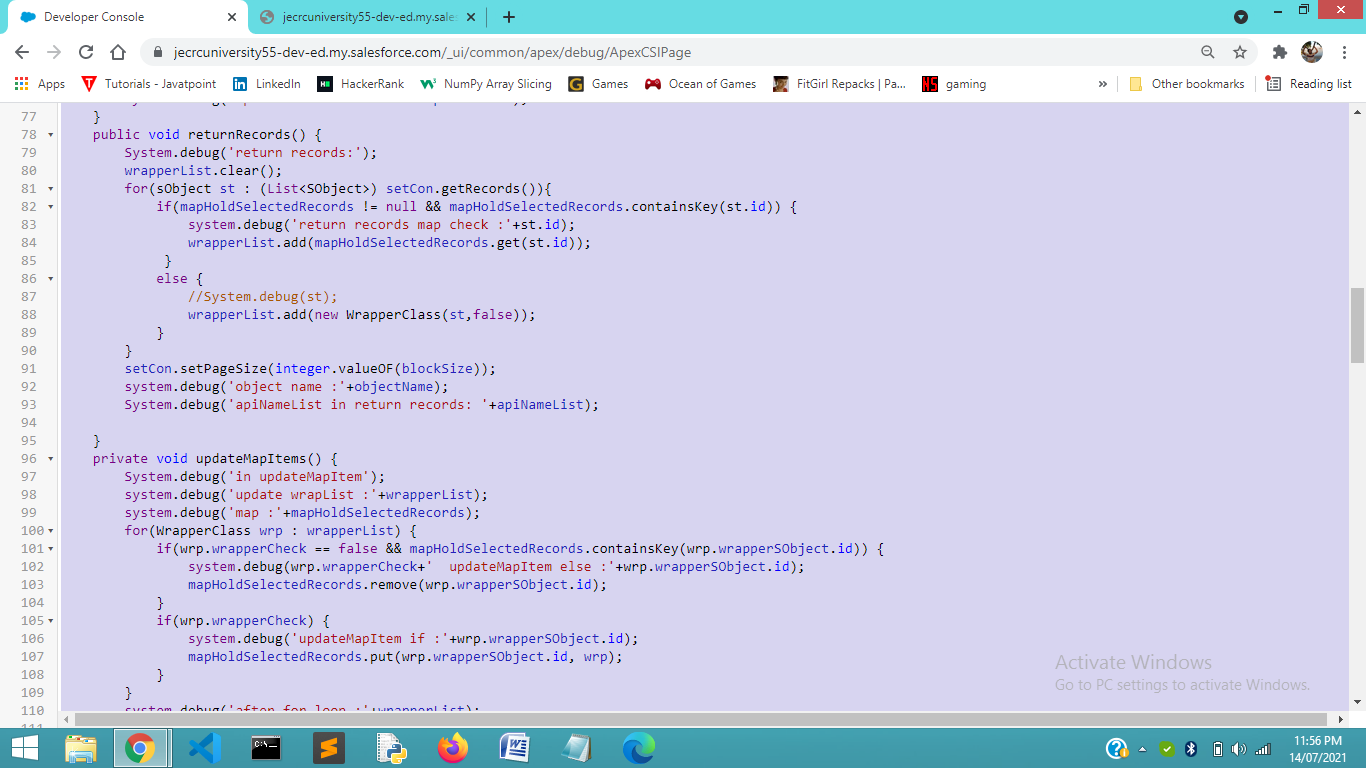Toggle Bluetooth from the system tray

(1189, 747)
